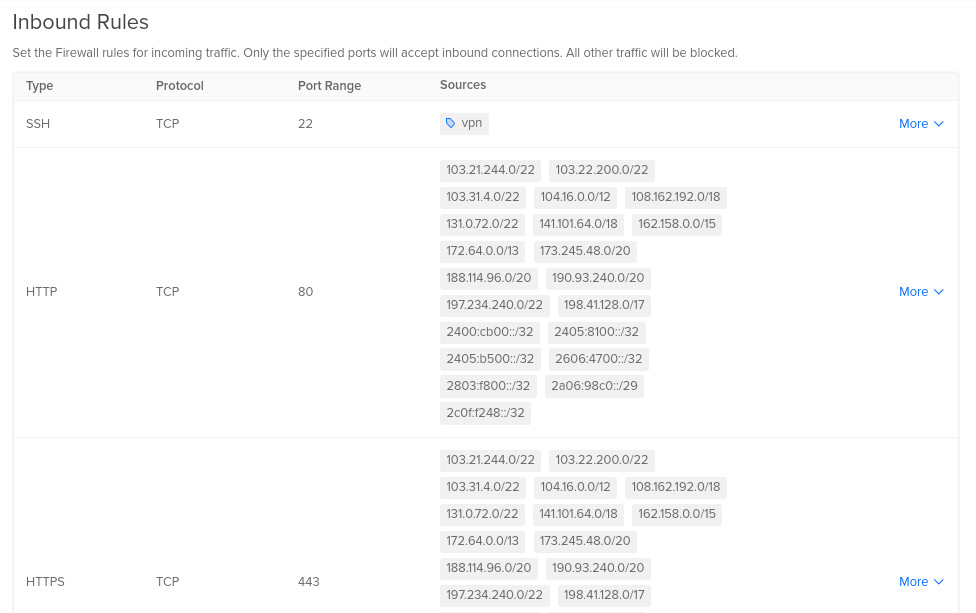
Task: Click 197.234.240.0/22 in the HTTP rule
Action: (x=494, y=305)
